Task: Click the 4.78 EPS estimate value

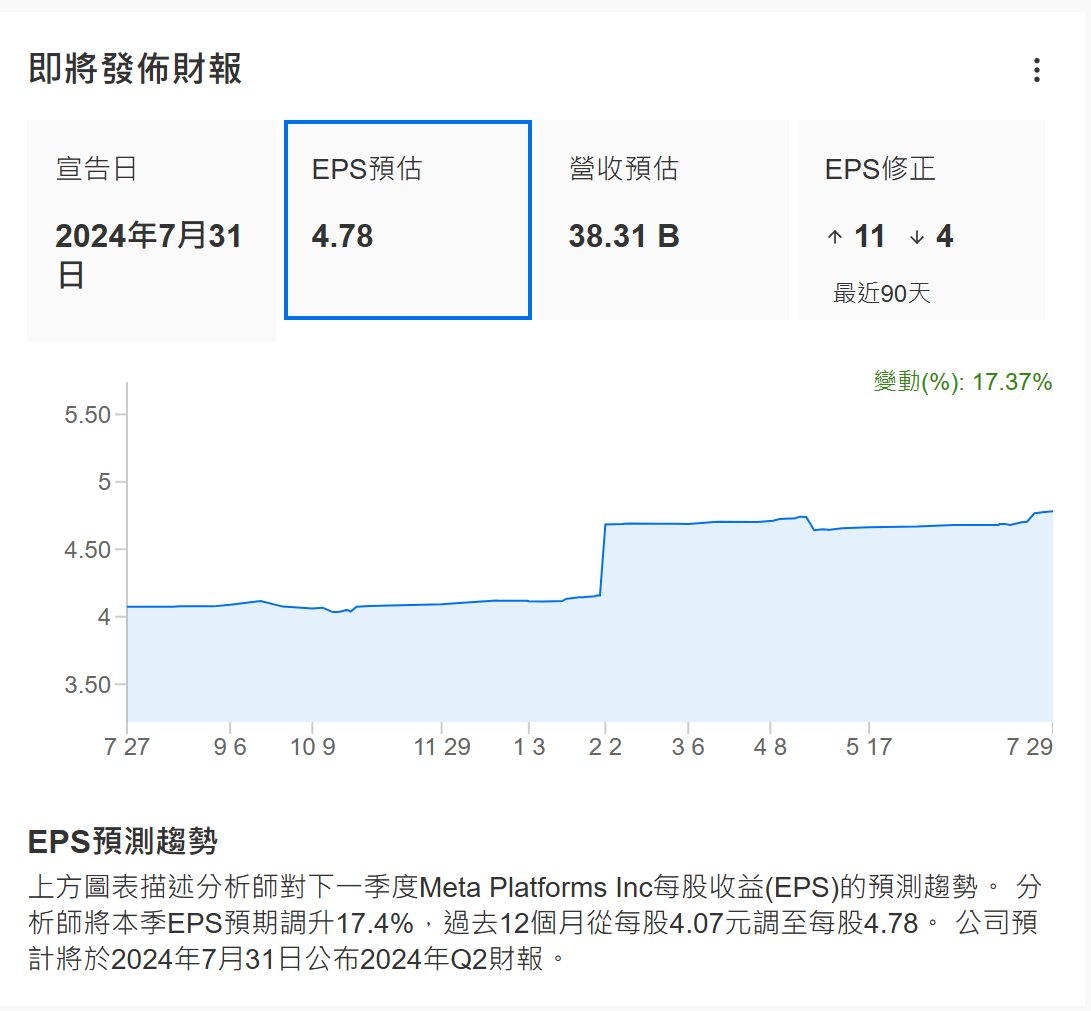Action: (x=342, y=237)
